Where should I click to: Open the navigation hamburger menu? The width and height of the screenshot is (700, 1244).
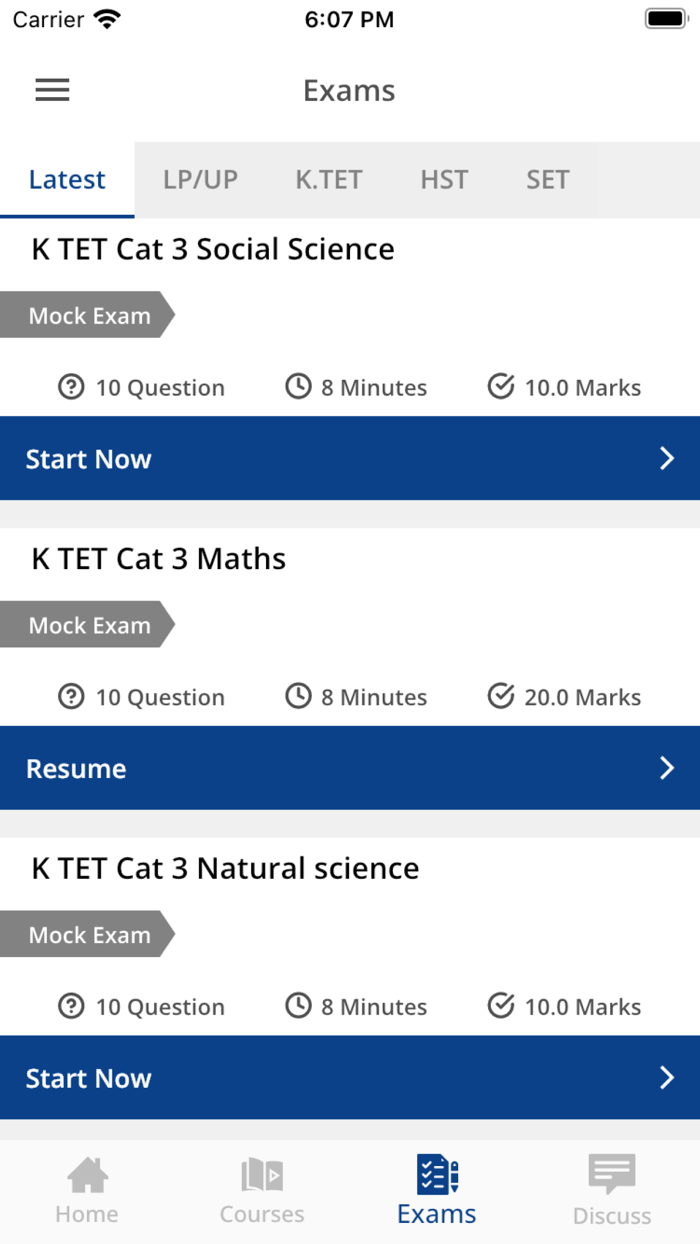click(x=52, y=90)
